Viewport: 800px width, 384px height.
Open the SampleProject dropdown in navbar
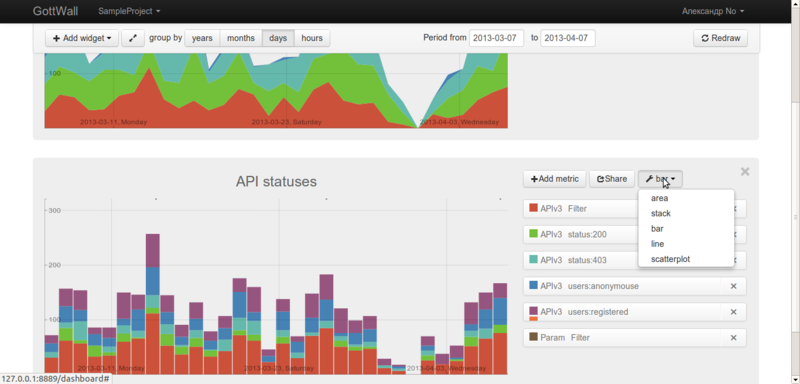(x=129, y=11)
